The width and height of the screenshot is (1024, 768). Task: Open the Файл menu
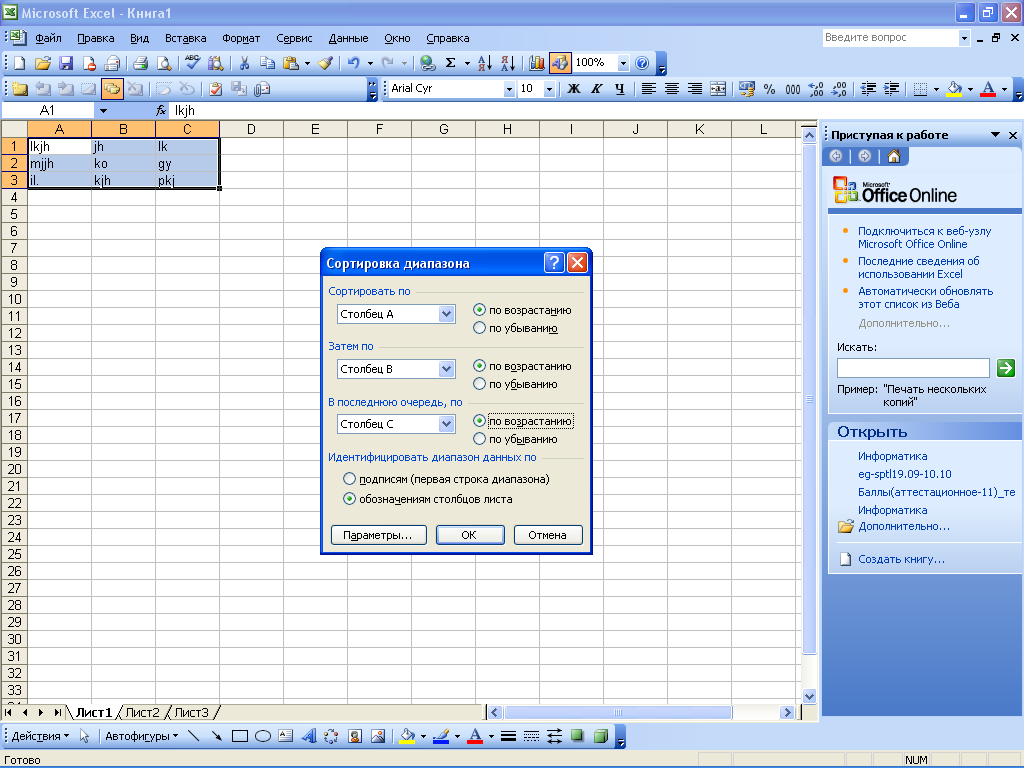(48, 38)
